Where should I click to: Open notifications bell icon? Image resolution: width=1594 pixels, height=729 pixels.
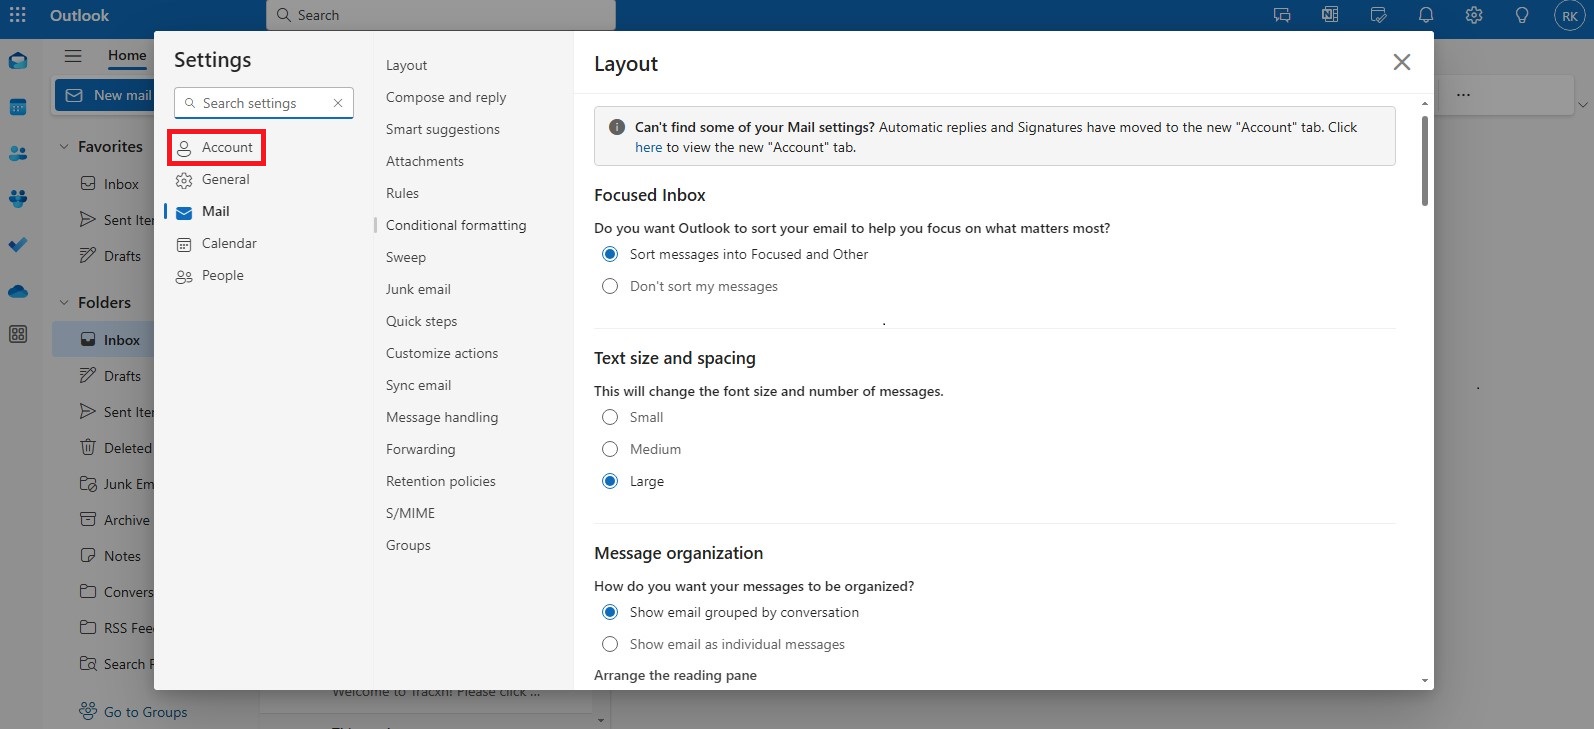coord(1426,15)
